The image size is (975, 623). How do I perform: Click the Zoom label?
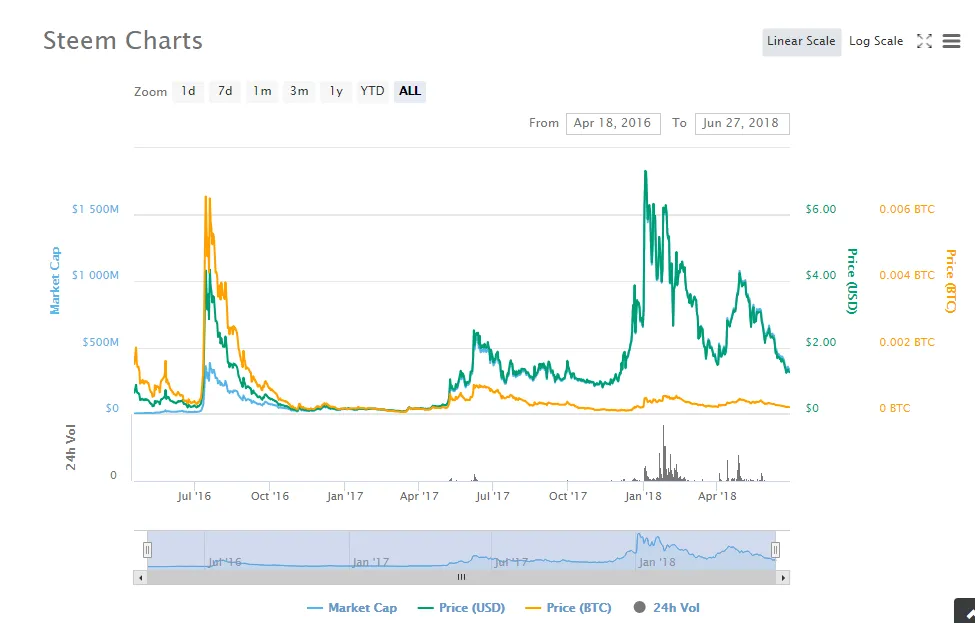150,92
